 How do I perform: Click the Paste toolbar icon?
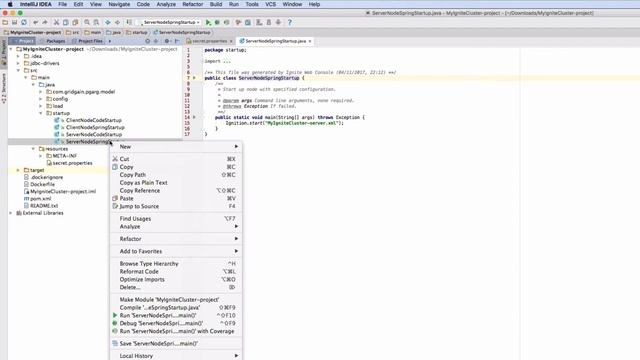(75, 22)
